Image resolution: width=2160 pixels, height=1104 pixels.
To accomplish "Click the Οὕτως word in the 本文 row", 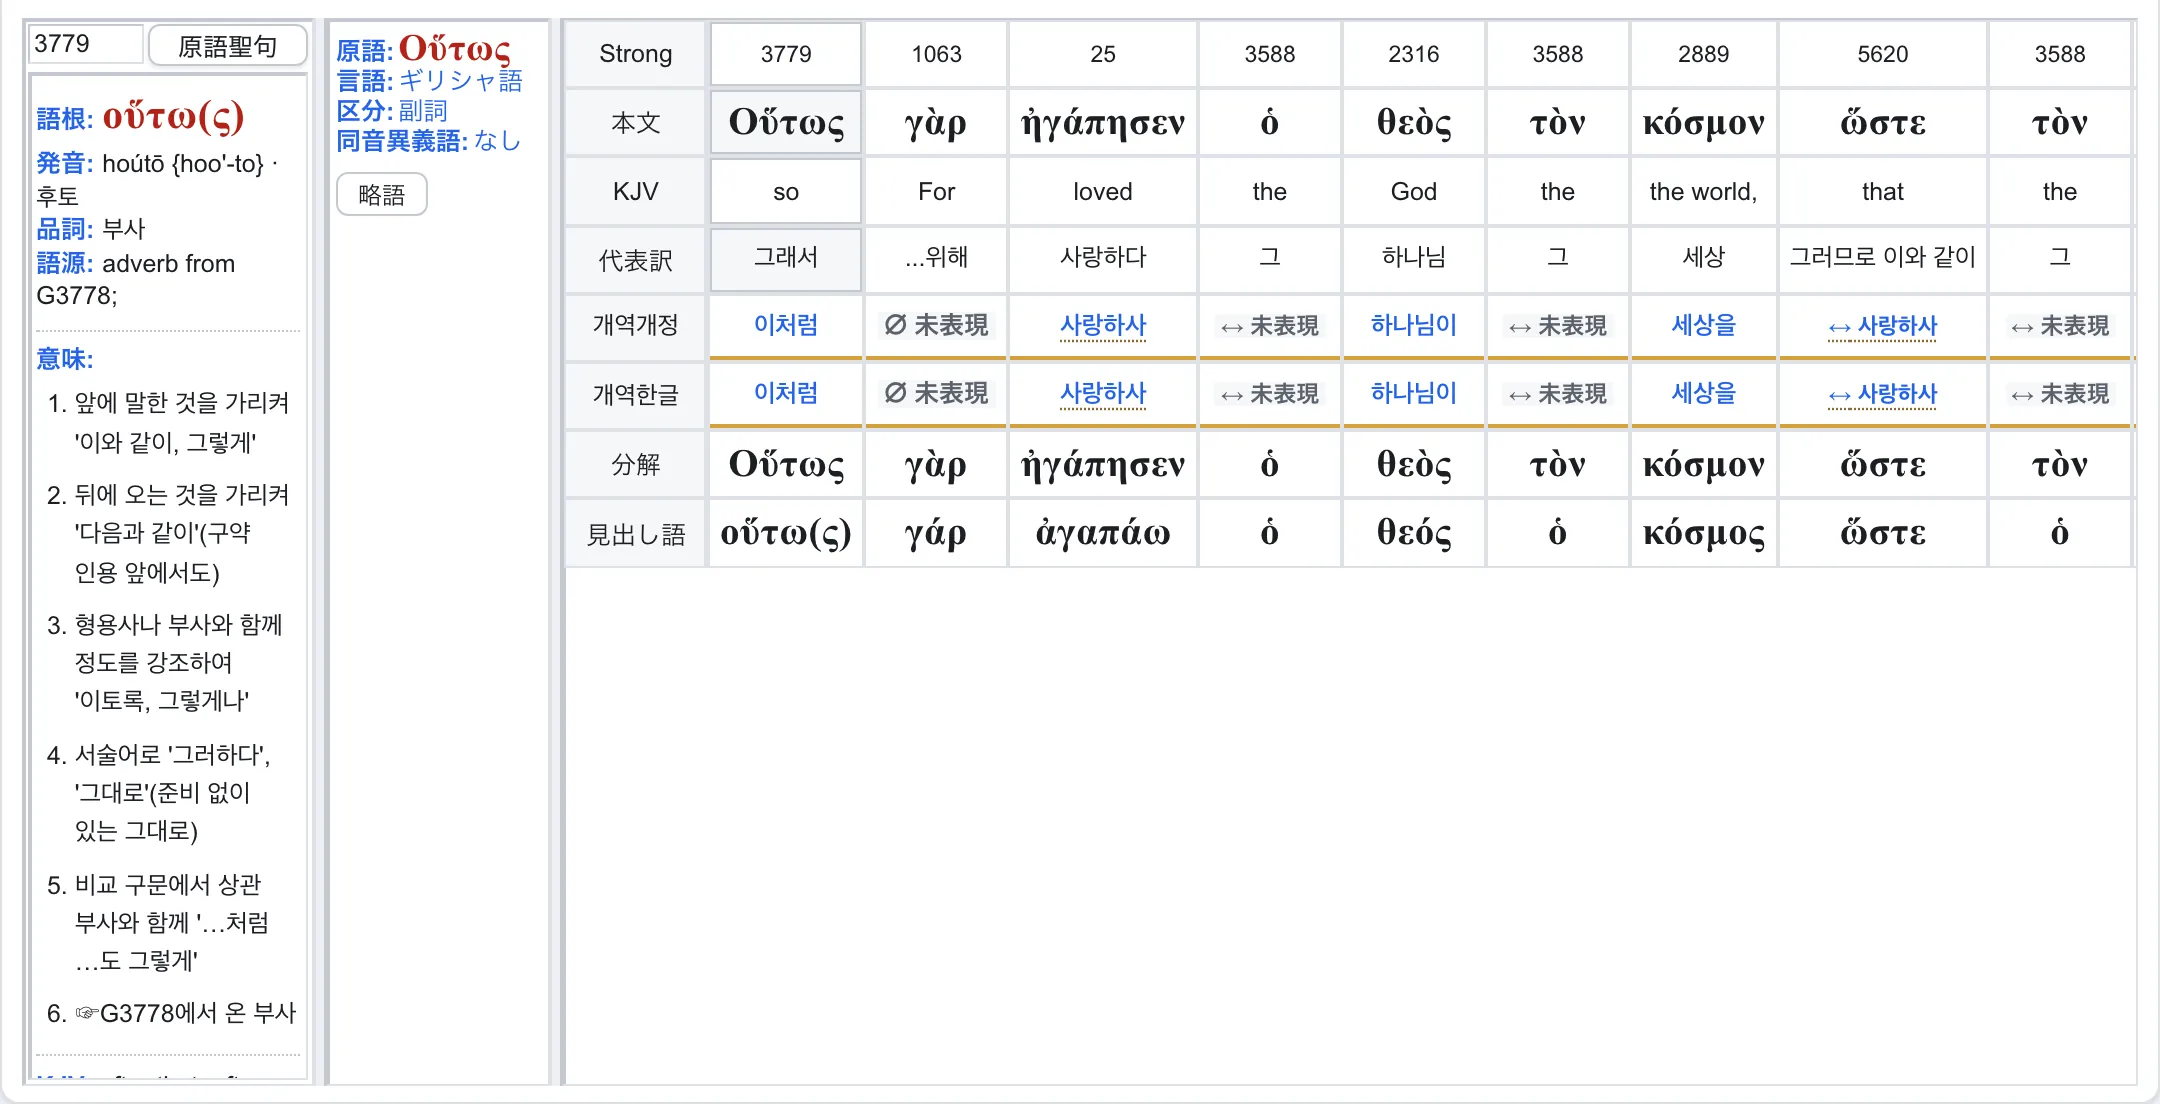I will point(786,122).
